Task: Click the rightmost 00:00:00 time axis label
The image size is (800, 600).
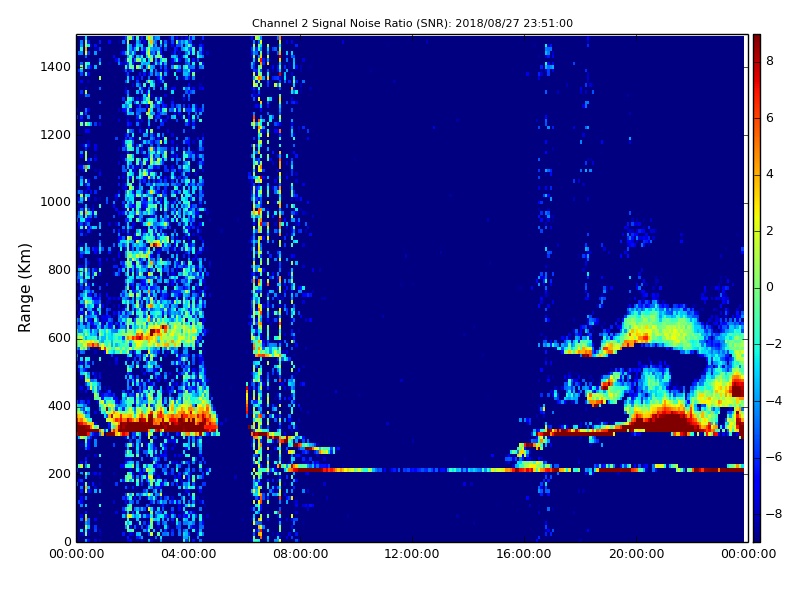Action: (748, 554)
